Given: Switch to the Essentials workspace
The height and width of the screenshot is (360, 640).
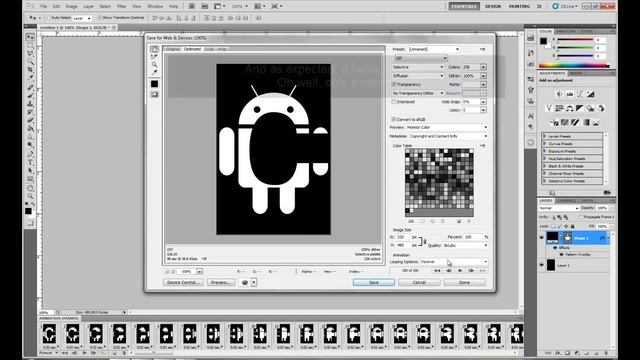Looking at the screenshot, I should [464, 6].
